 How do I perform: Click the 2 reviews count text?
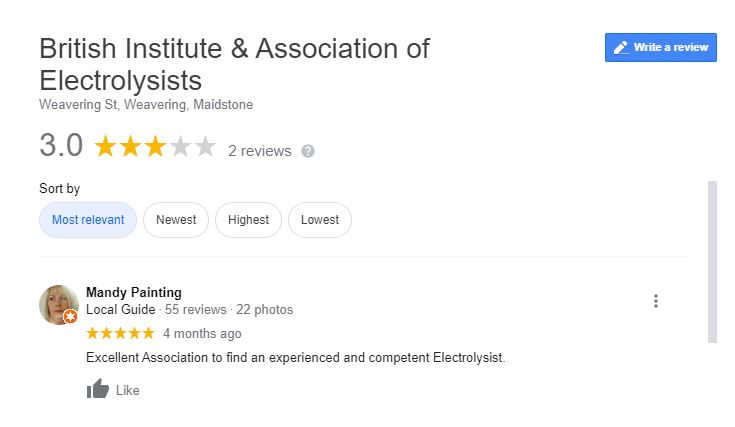coord(260,151)
